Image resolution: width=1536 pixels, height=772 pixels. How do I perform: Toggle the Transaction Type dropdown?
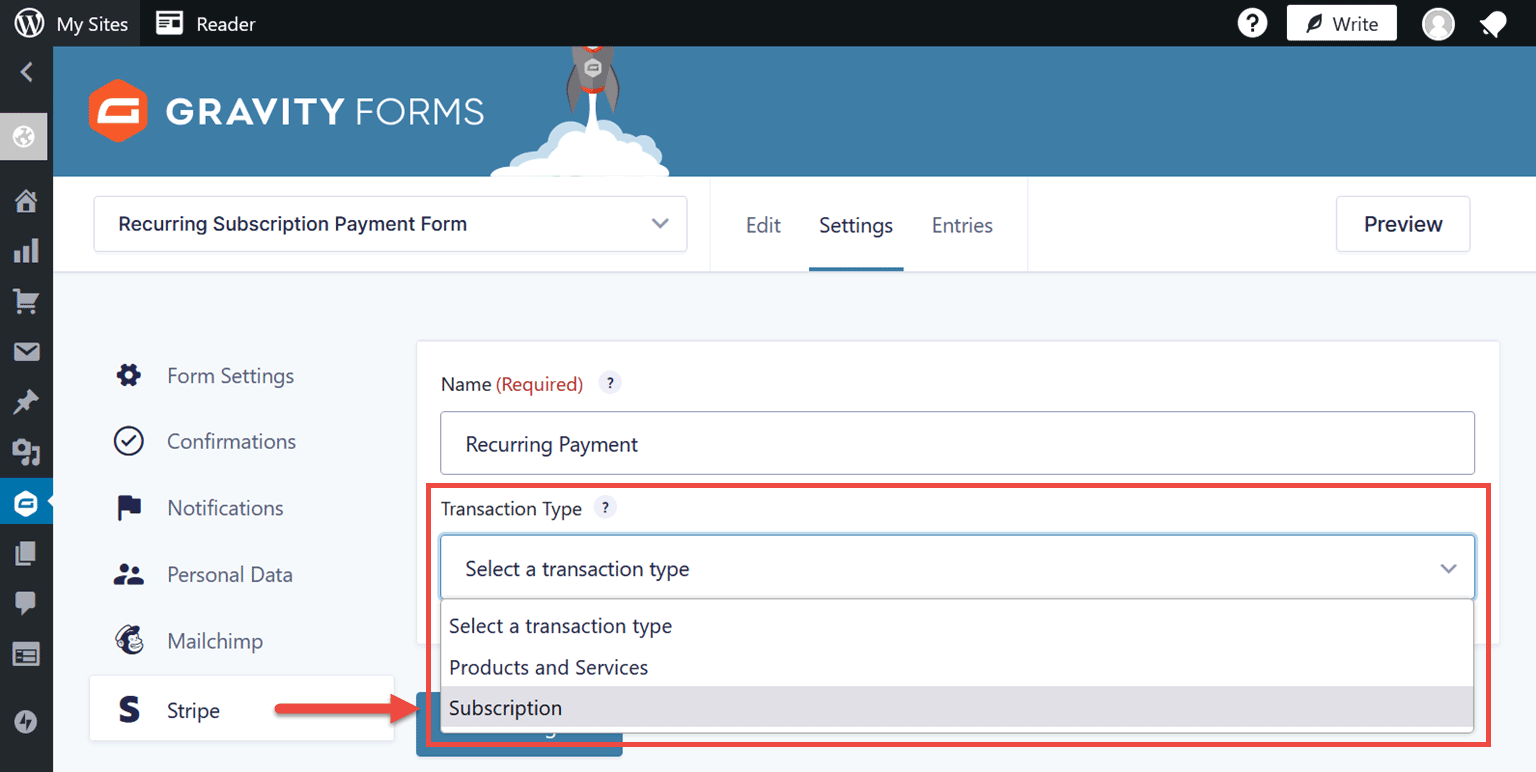[957, 568]
